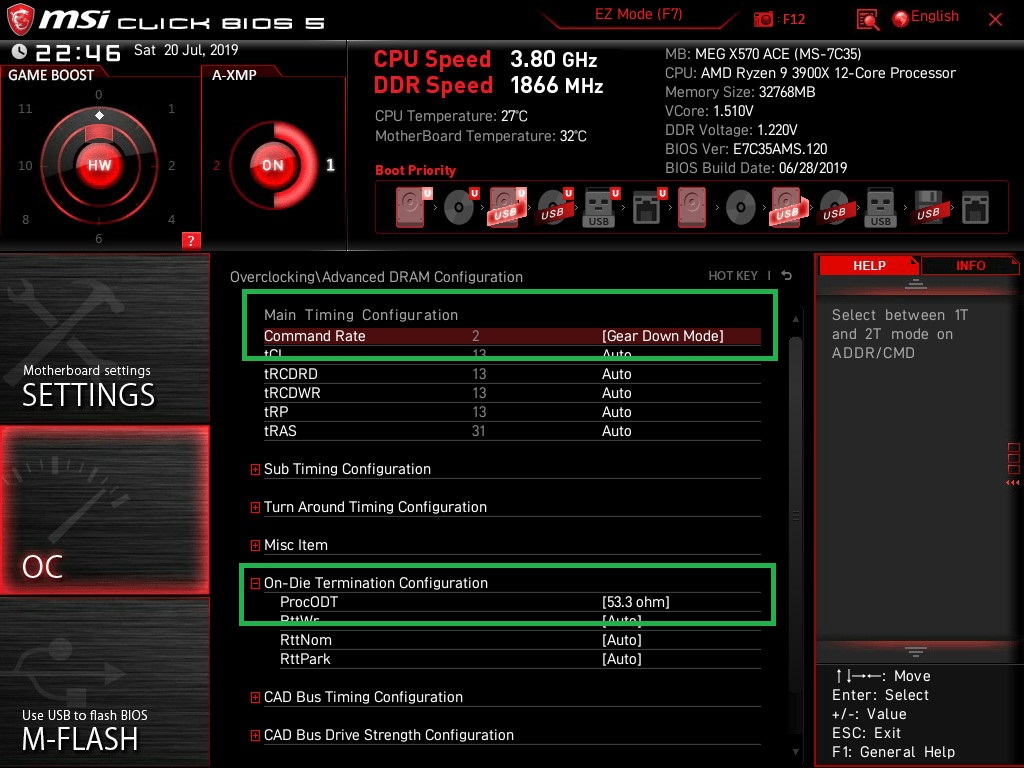Viewport: 1024px width, 768px height.
Task: Open the RttPark Auto value
Action: pyautogui.click(x=622, y=658)
